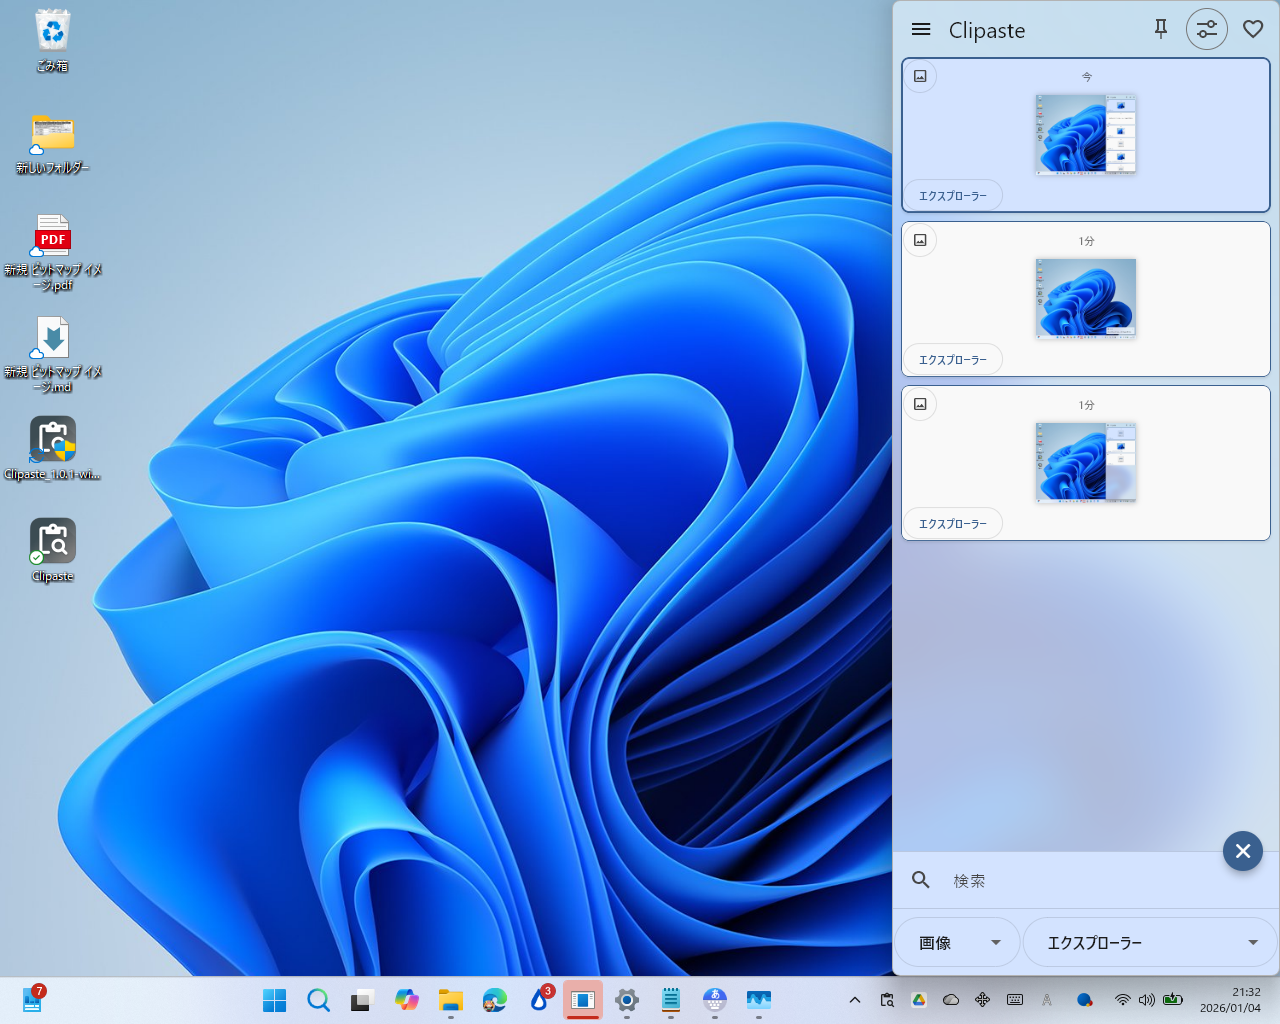This screenshot has height=1024, width=1280.
Task: Select the ごみ箱 recycle bin desktop icon
Action: [52, 41]
